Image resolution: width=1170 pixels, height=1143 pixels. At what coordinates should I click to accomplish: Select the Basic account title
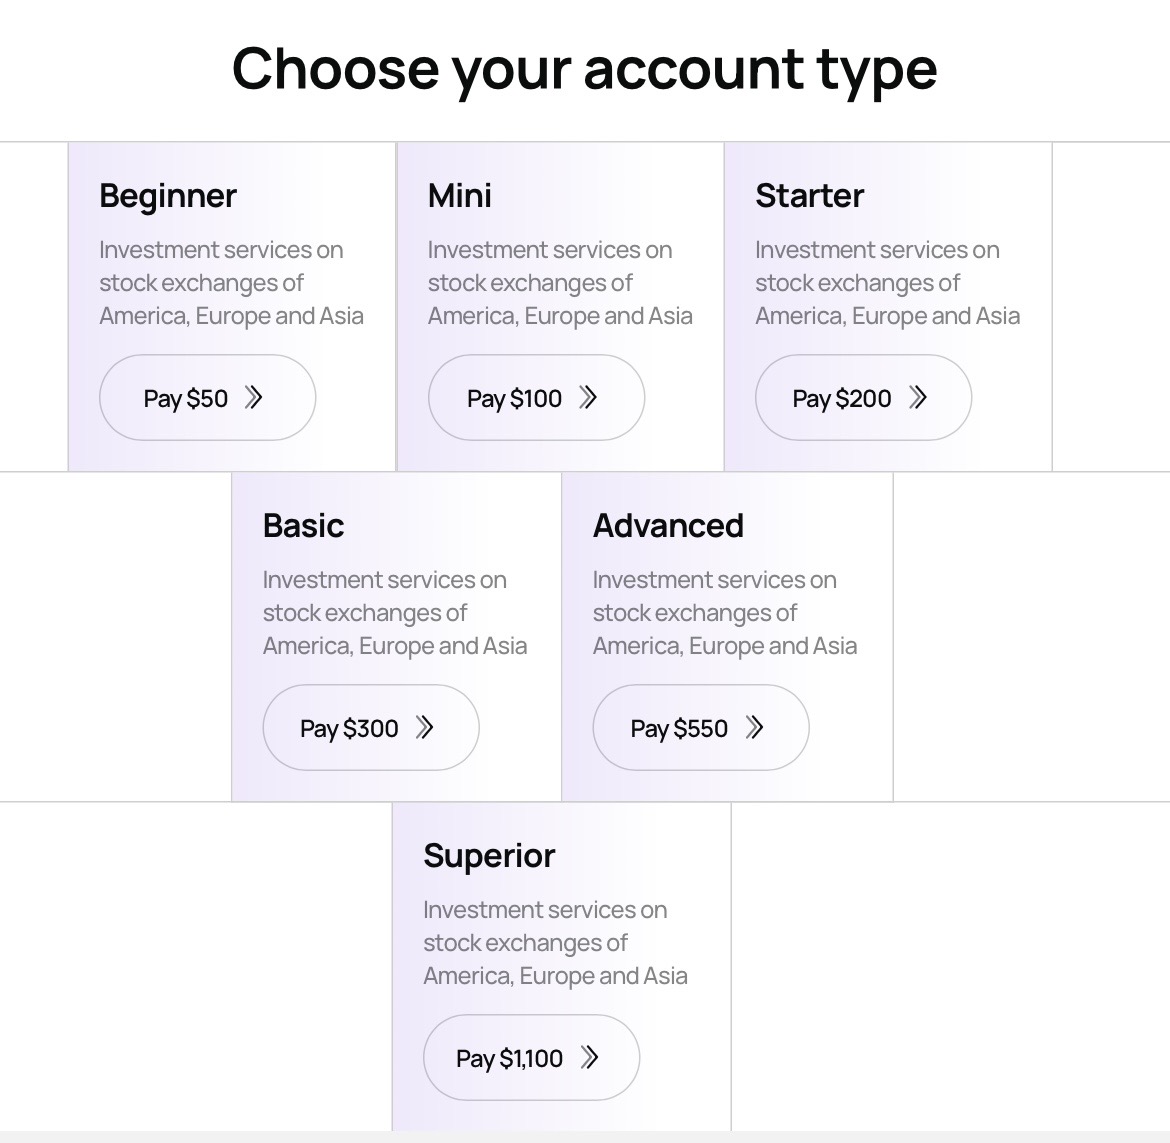coord(303,526)
